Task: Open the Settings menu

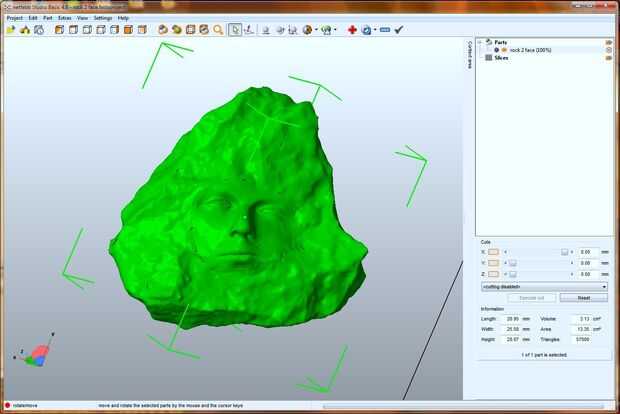Action: pos(103,18)
